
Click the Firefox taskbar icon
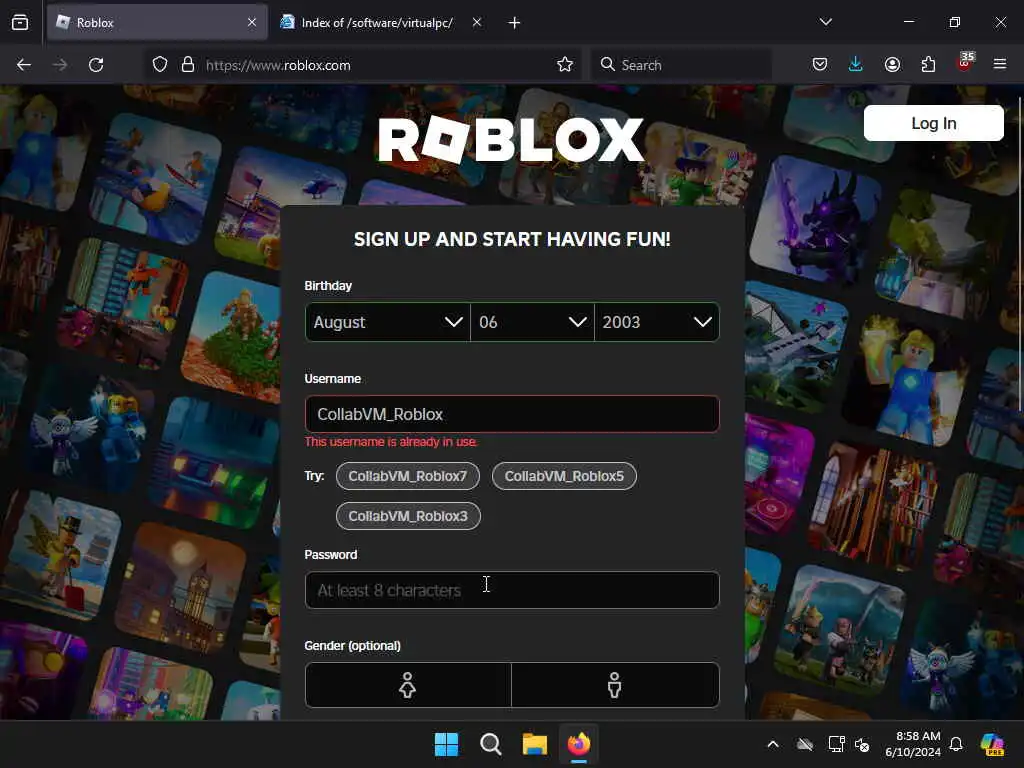(x=579, y=744)
